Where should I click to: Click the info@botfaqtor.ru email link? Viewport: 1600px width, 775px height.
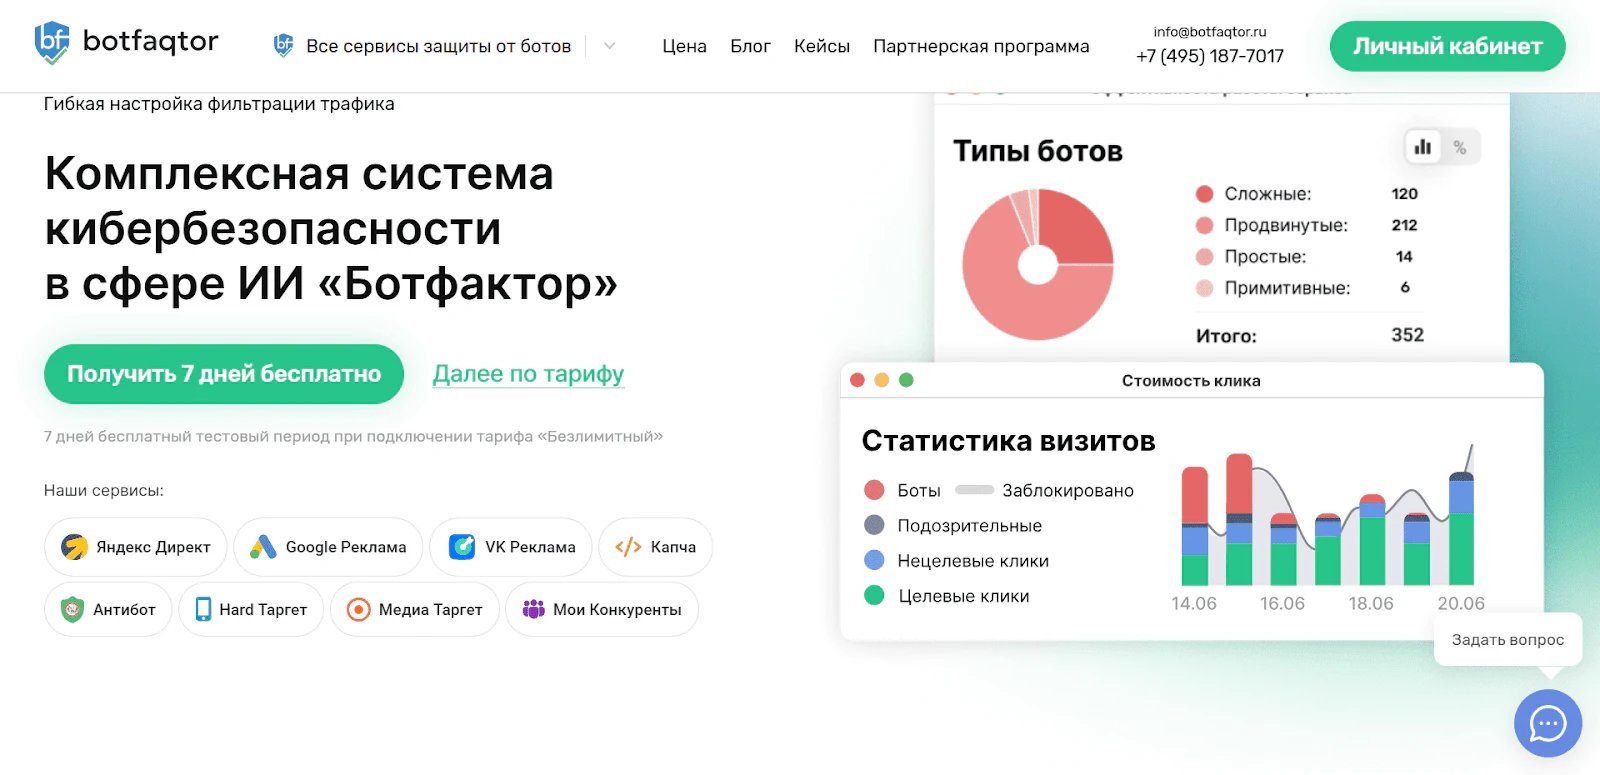point(1210,32)
